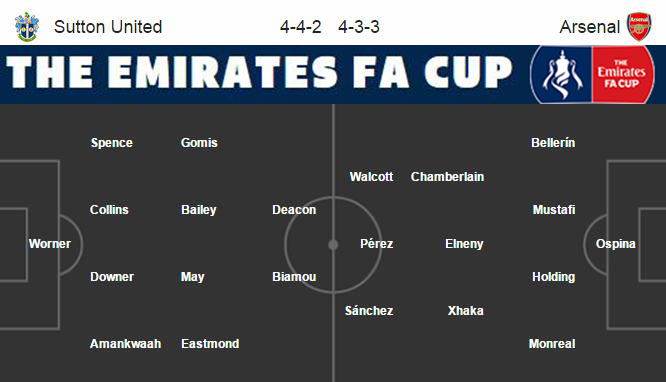The height and width of the screenshot is (382, 666).
Task: Click Monreal in Arsenal's defence
Action: 552,343
